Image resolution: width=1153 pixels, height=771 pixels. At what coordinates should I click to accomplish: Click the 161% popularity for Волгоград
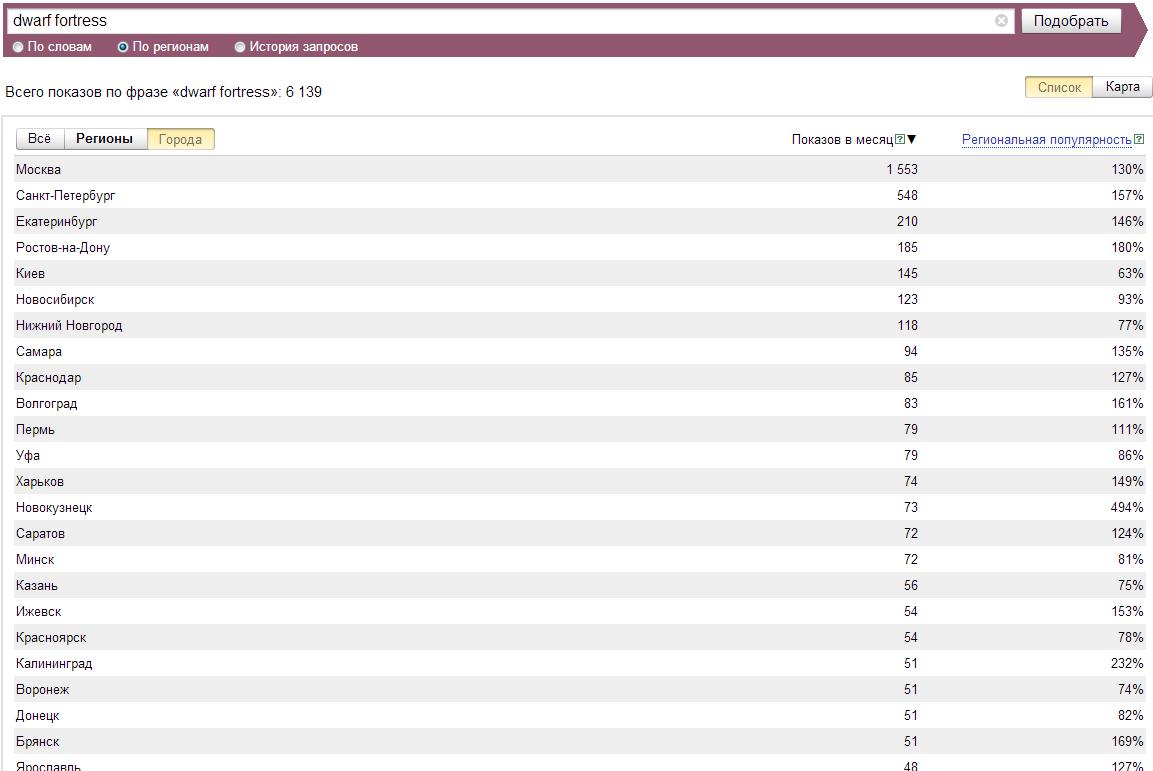point(1127,403)
